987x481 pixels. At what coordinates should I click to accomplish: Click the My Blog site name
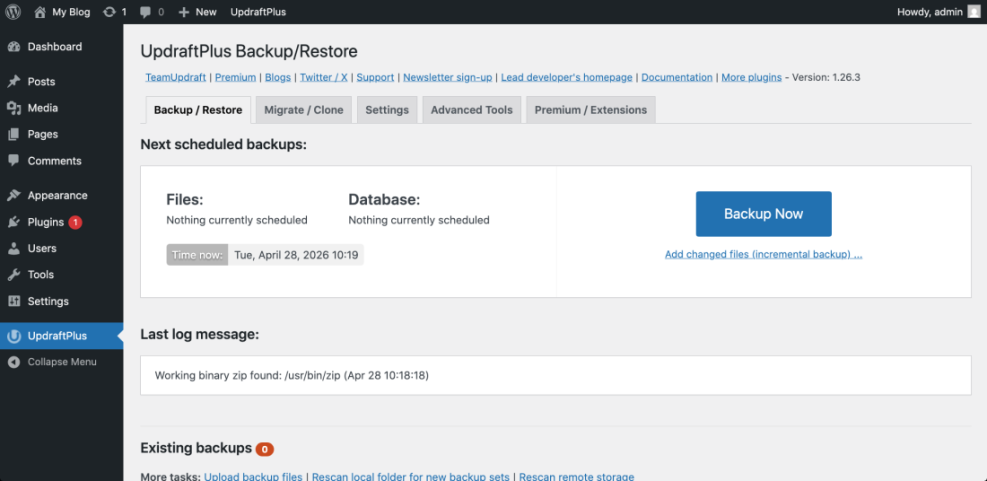(71, 12)
